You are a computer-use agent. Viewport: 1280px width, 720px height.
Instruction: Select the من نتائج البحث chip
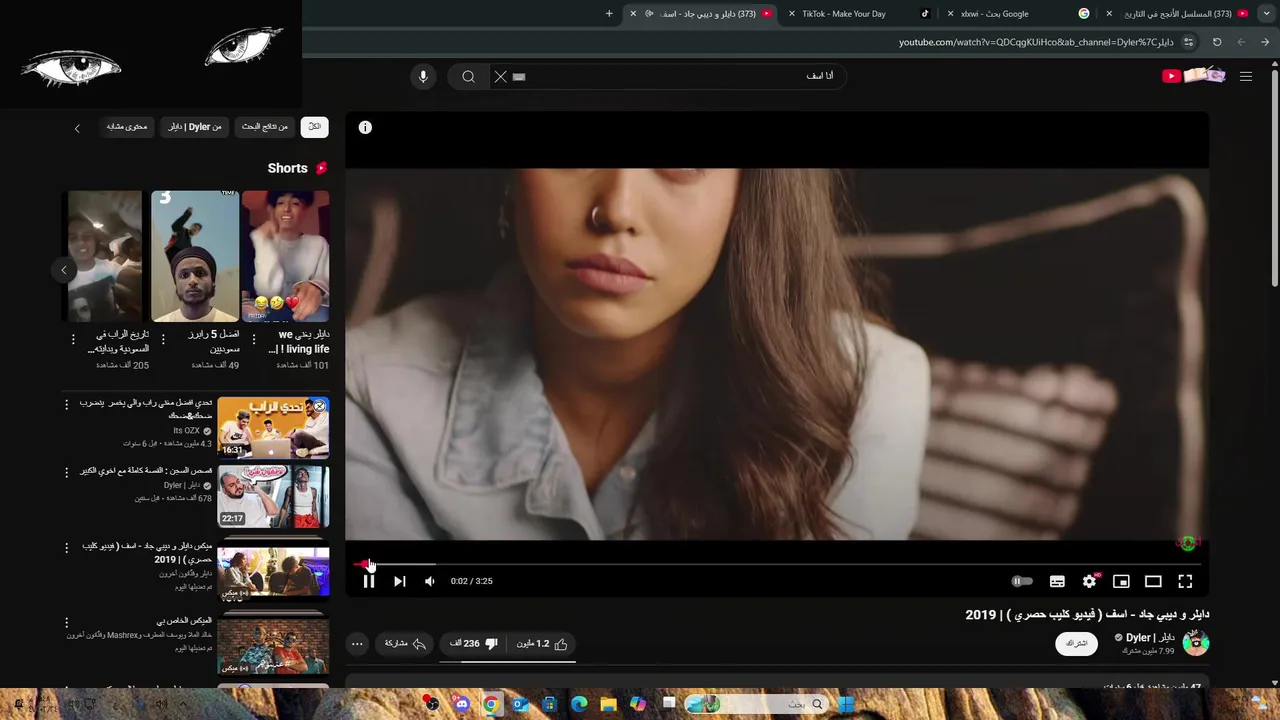click(x=265, y=127)
